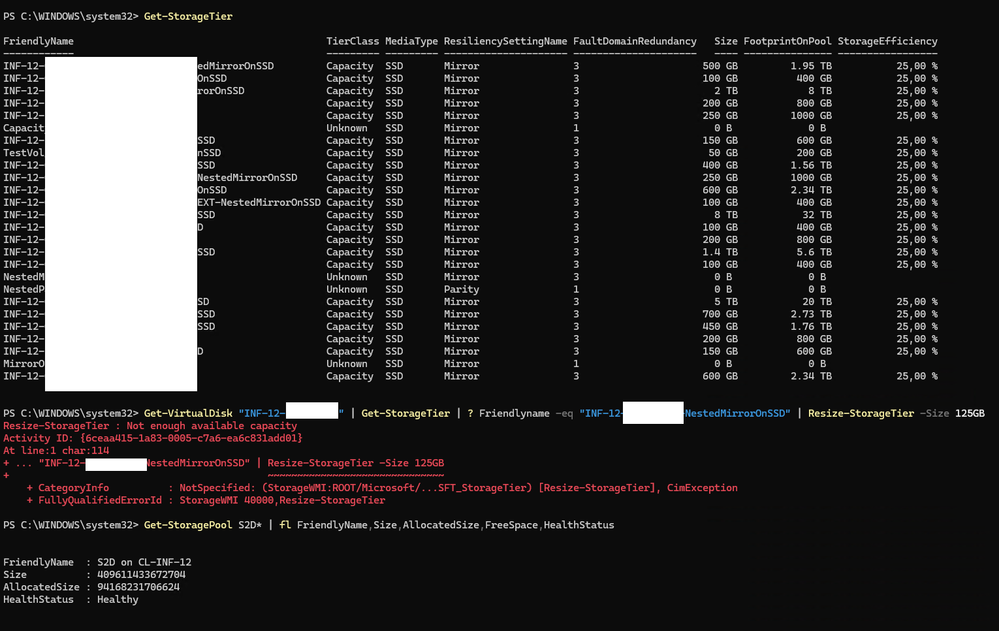Select the 1.76 TB footprint value
The height and width of the screenshot is (631, 999).
coord(810,327)
